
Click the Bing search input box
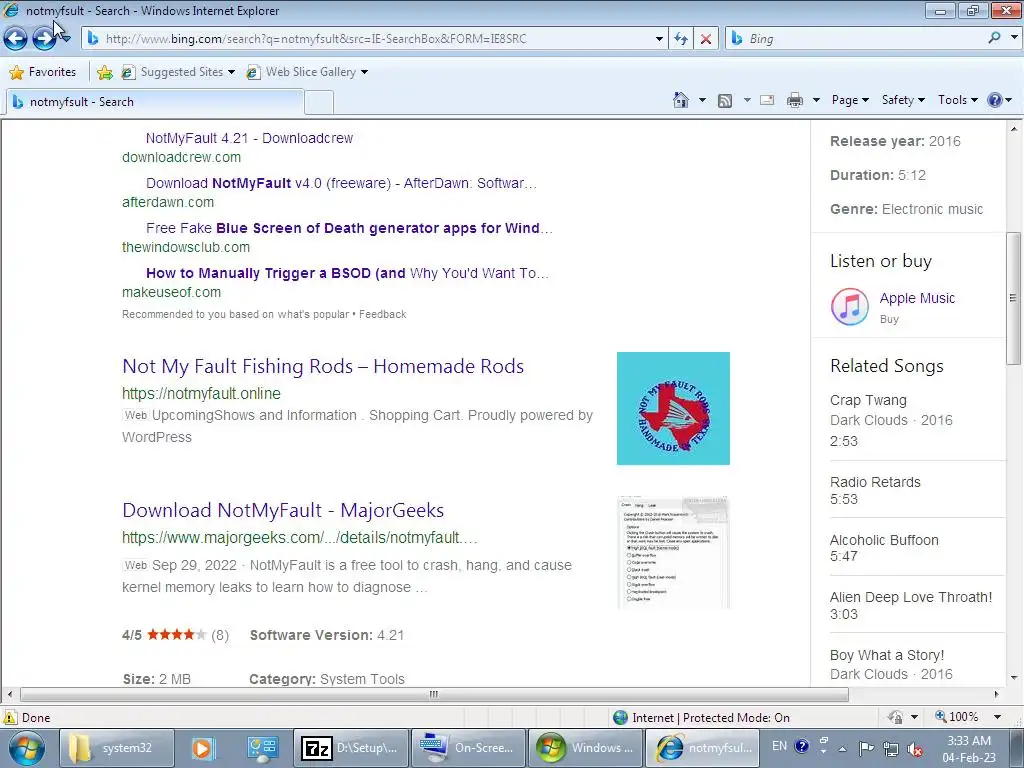point(863,39)
